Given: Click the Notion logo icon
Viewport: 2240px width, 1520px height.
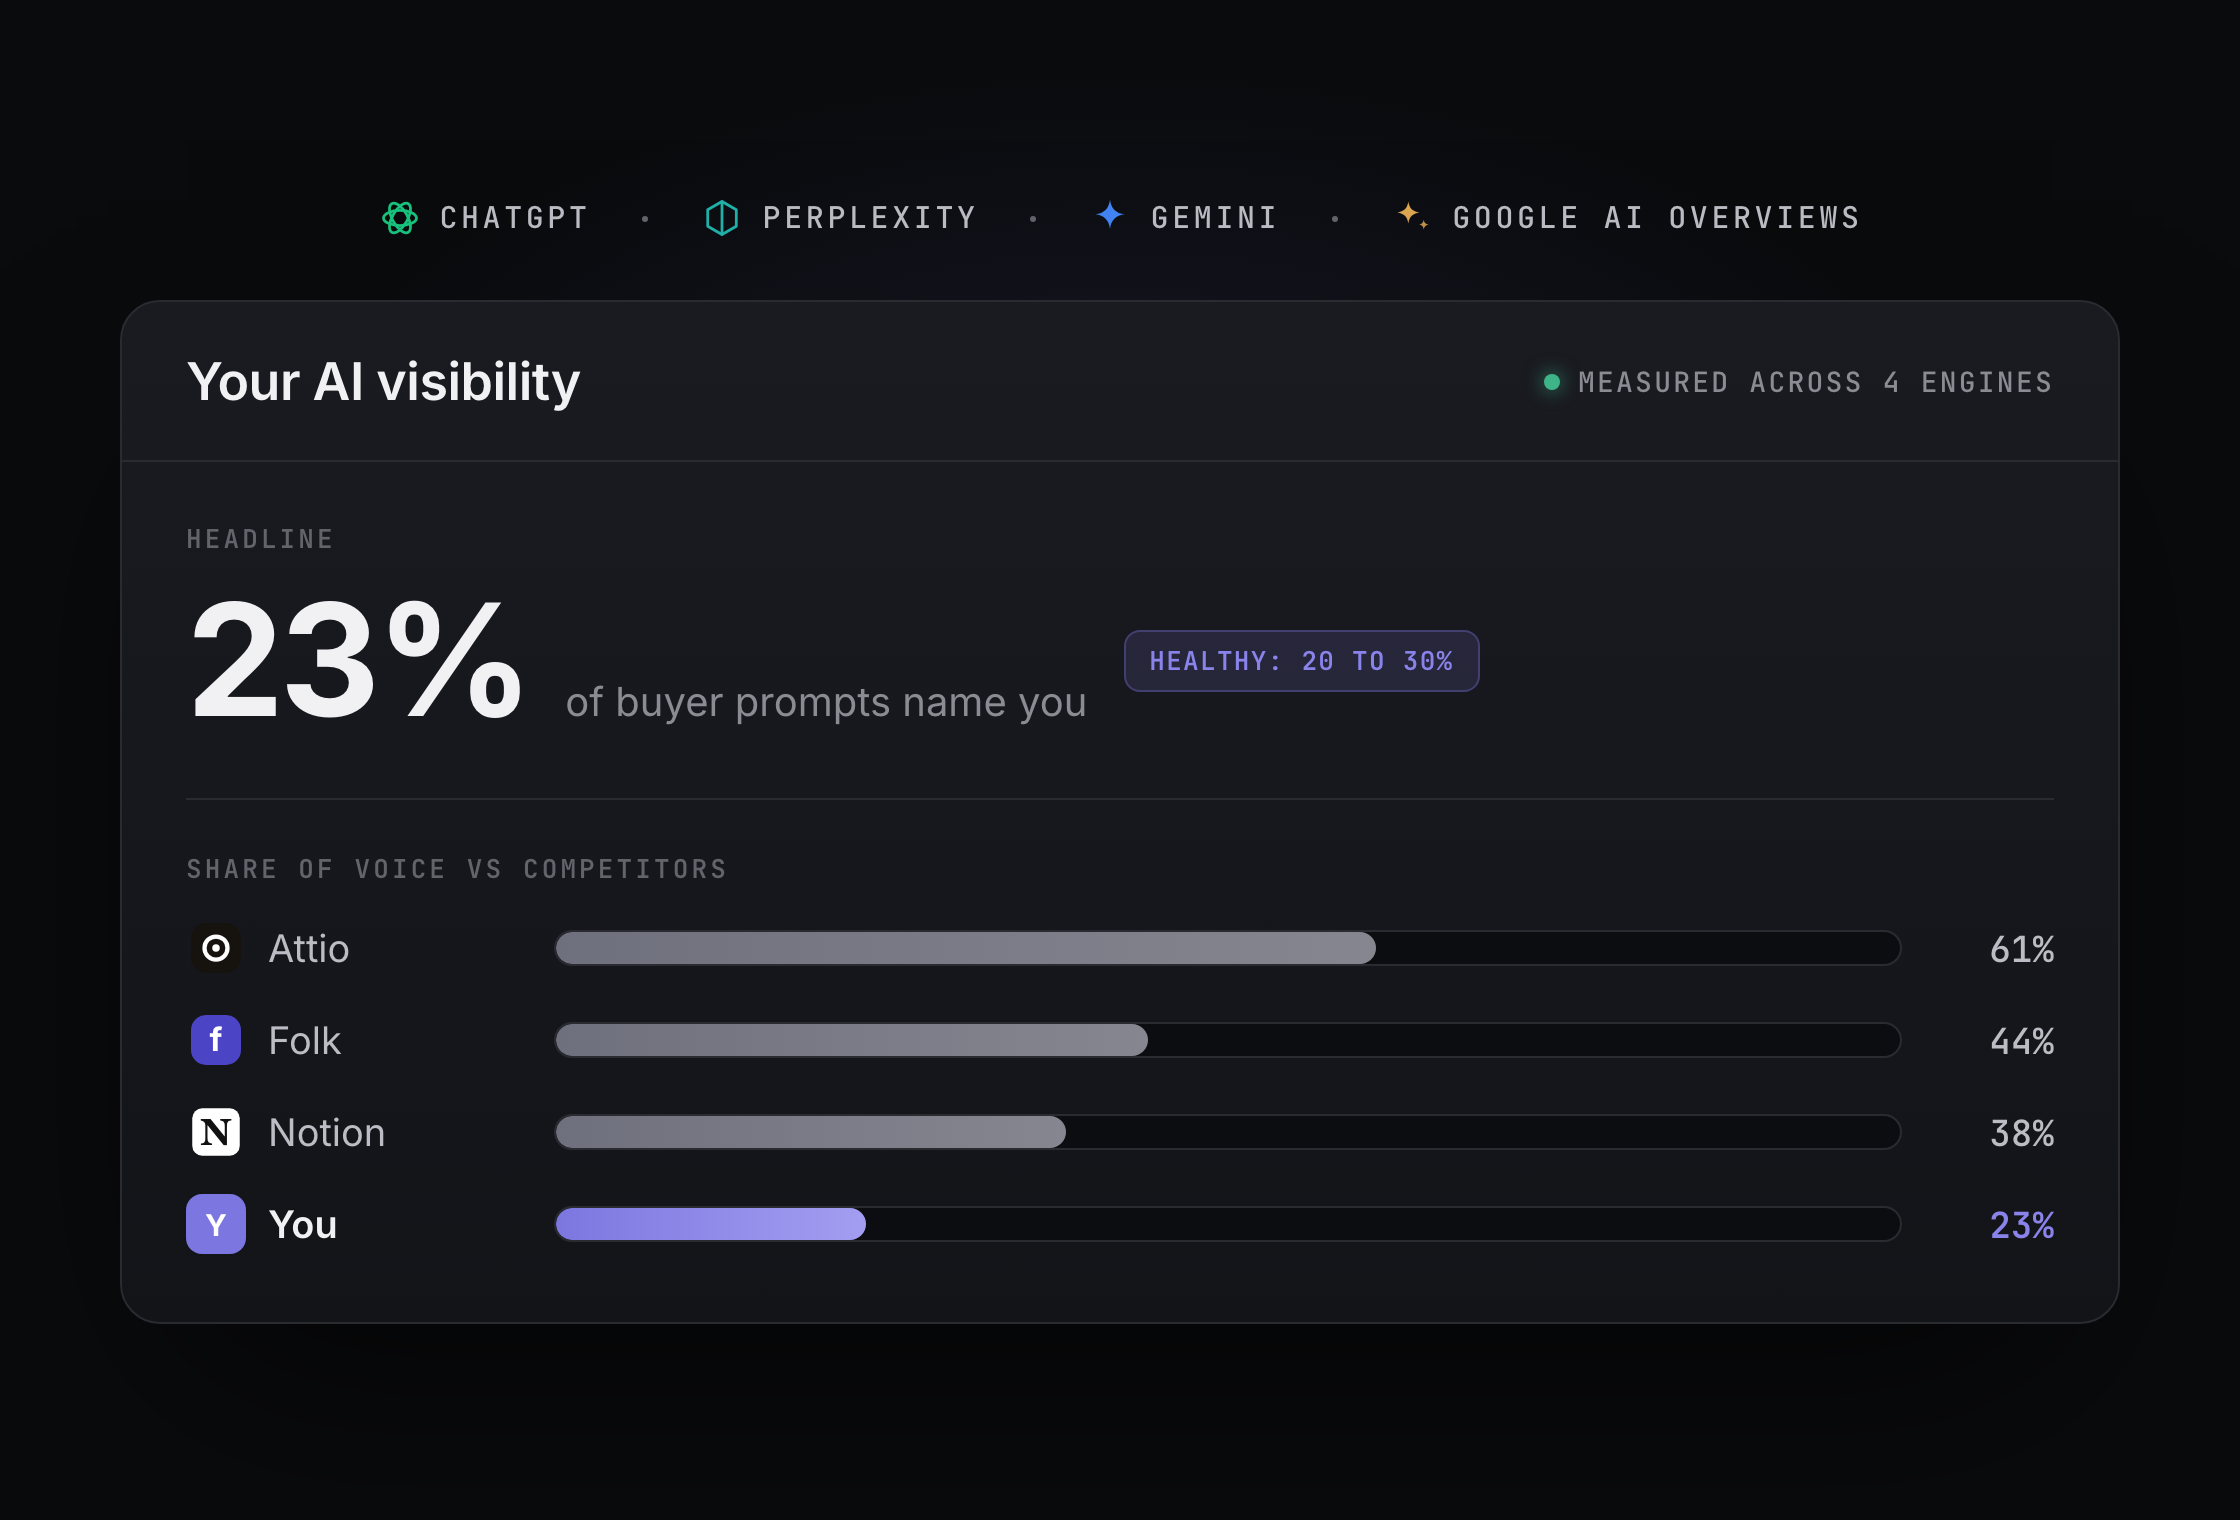Looking at the screenshot, I should (x=216, y=1132).
